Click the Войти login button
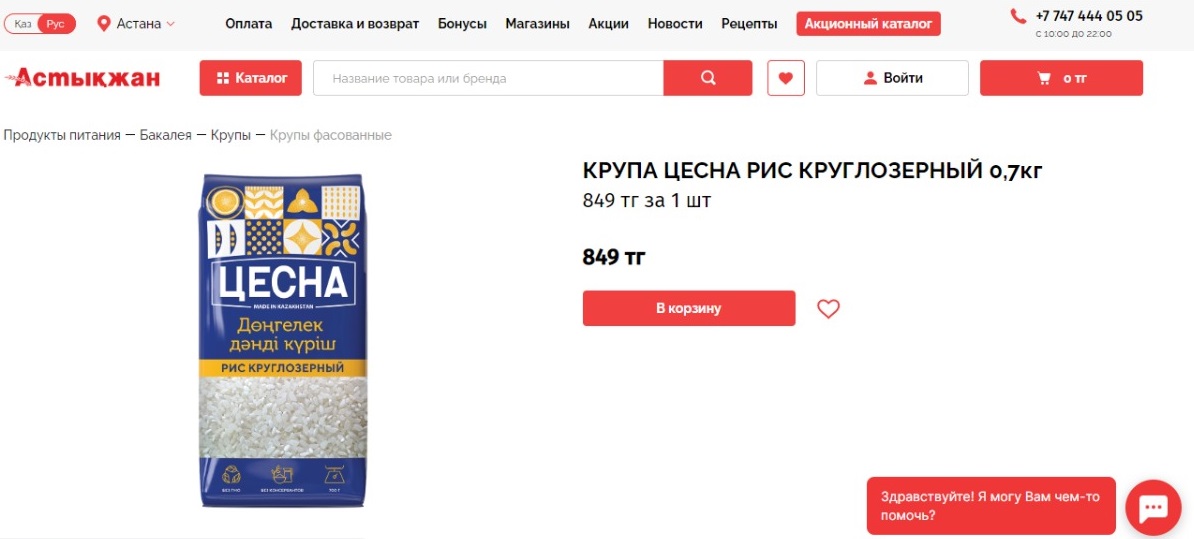This screenshot has height=539, width=1194. pos(892,78)
